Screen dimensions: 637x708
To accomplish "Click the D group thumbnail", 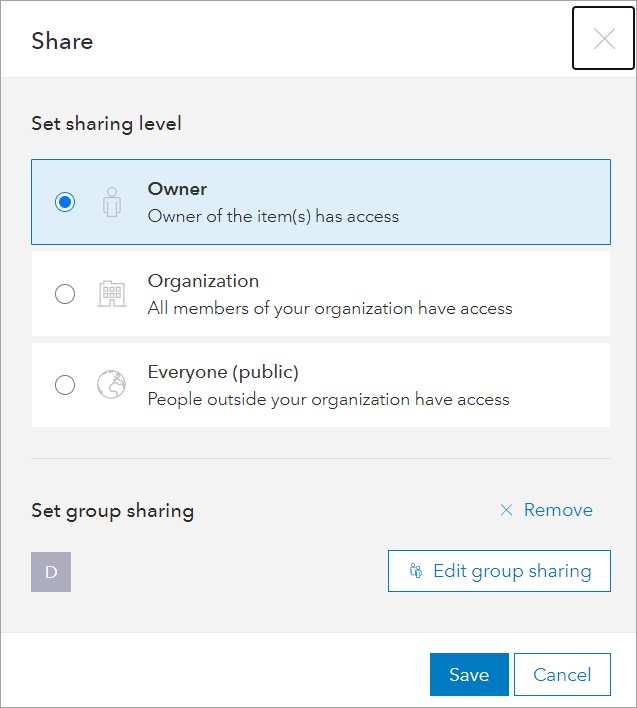I will point(51,572).
